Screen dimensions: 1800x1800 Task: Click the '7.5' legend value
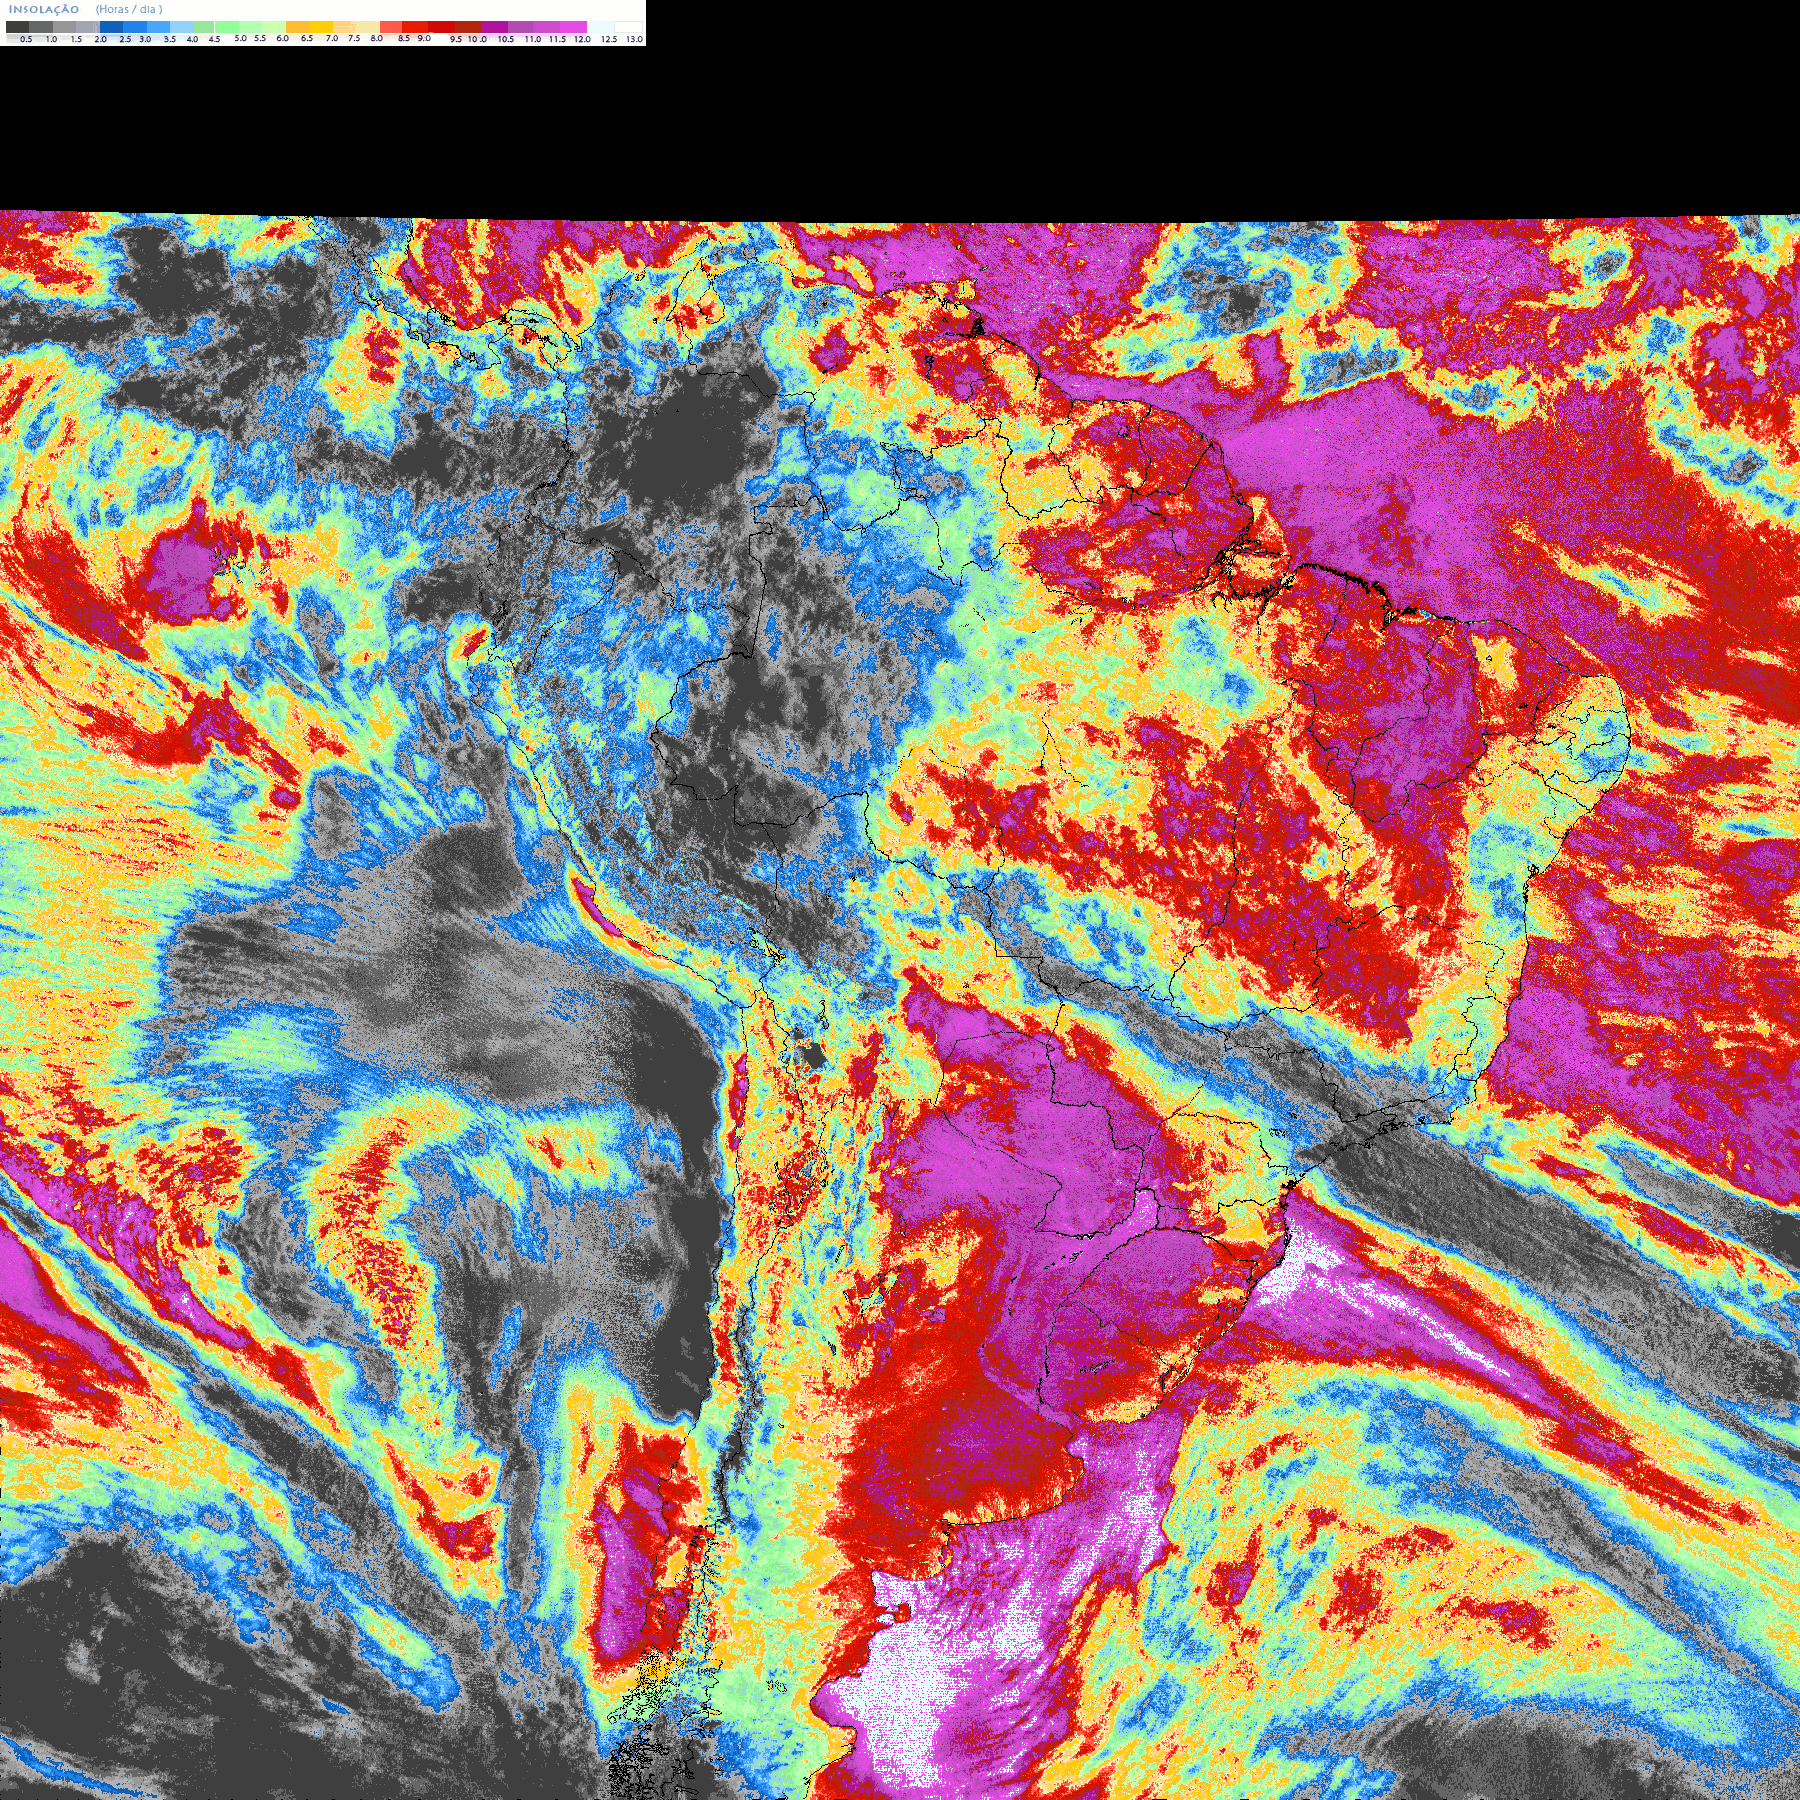tap(354, 38)
